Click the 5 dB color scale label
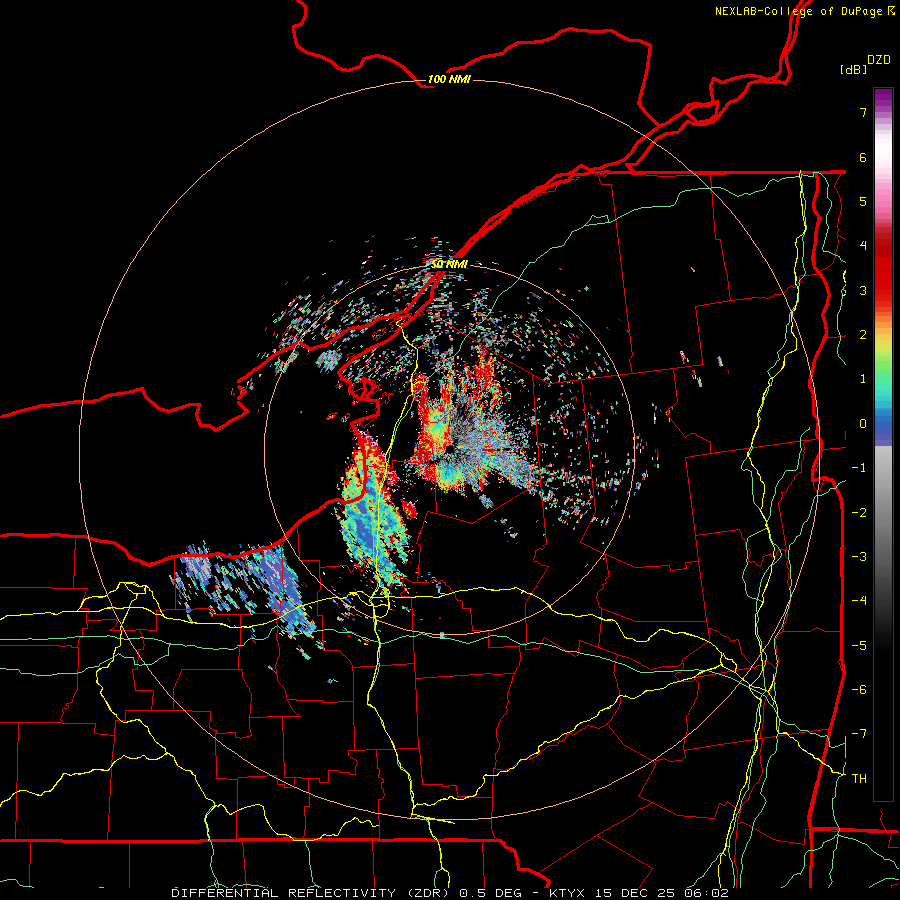 point(863,201)
